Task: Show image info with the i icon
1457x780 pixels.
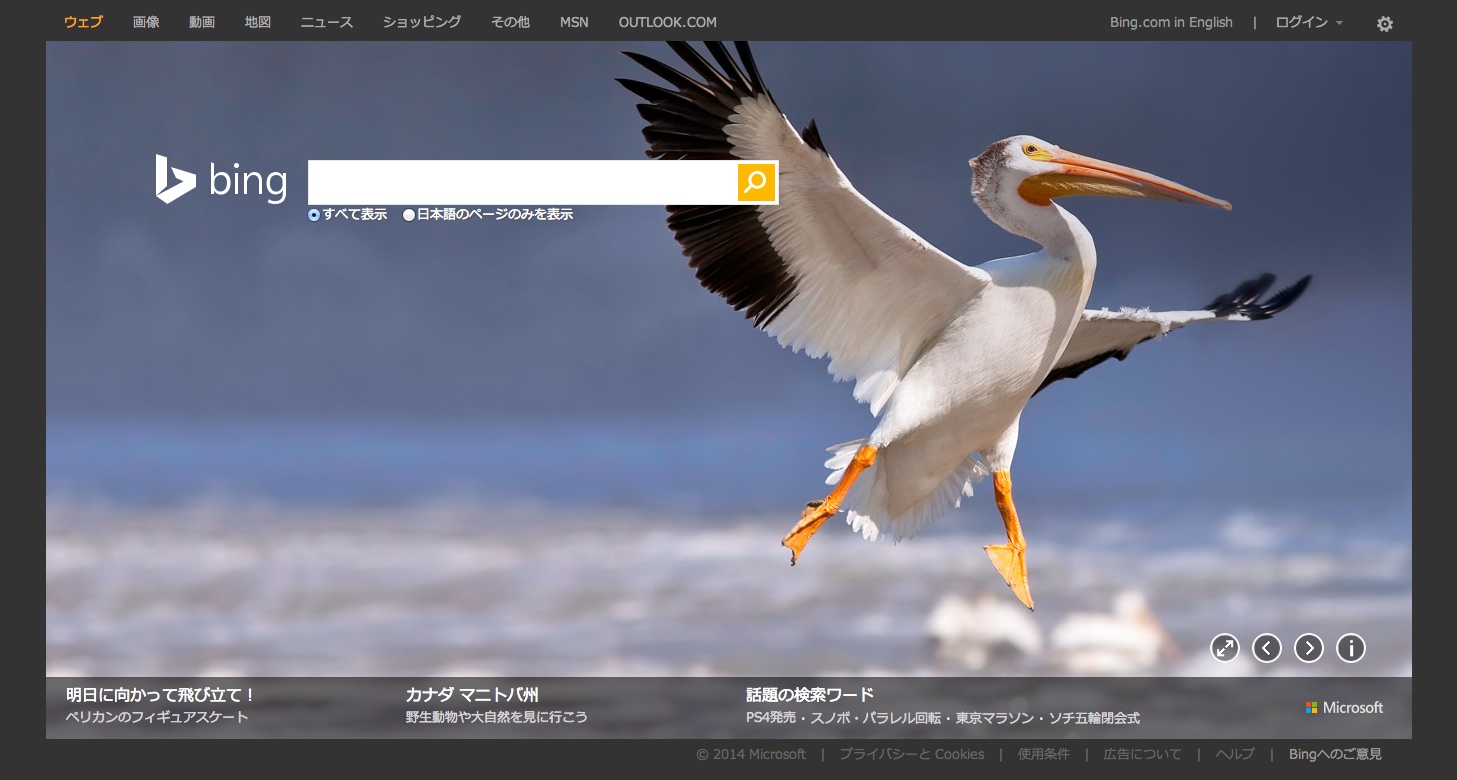Action: 1350,648
